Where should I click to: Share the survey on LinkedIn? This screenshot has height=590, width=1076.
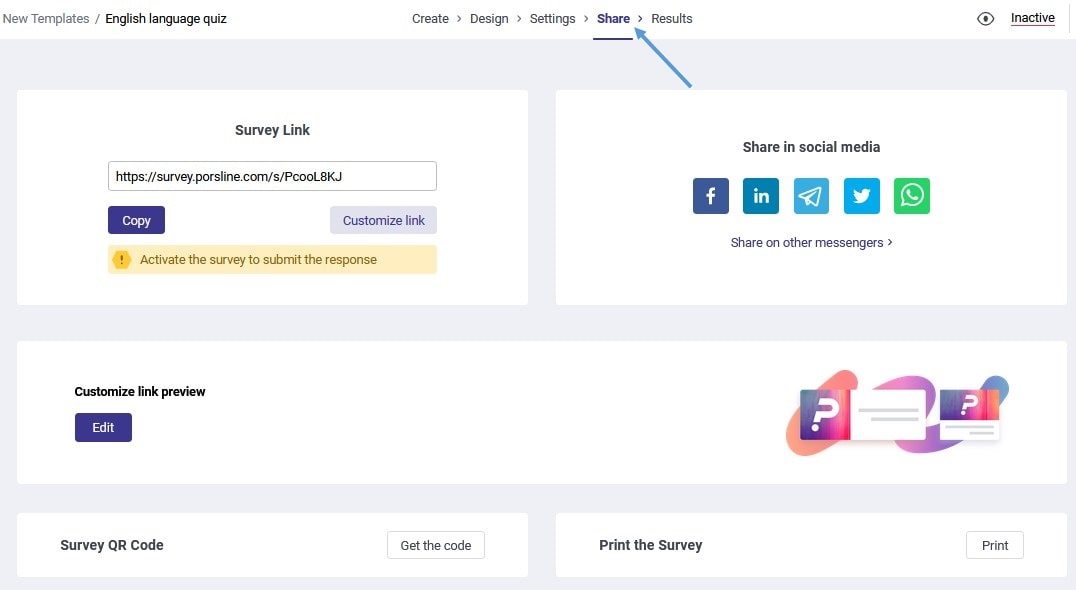tap(761, 196)
